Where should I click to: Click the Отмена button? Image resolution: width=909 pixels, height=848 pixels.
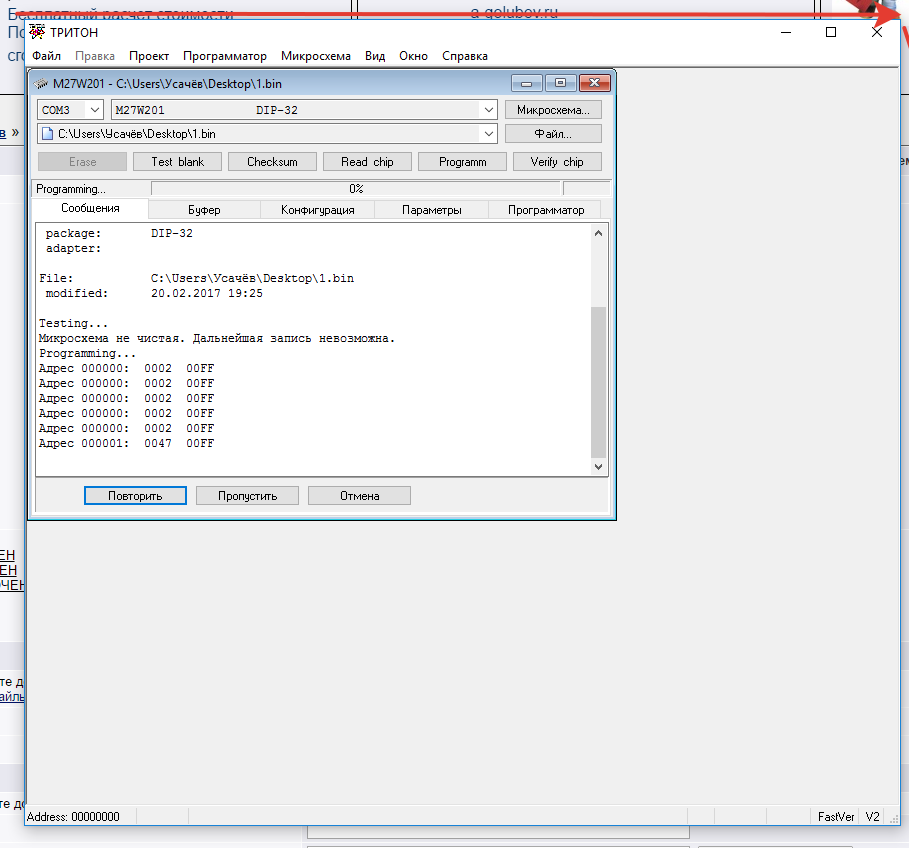358,496
